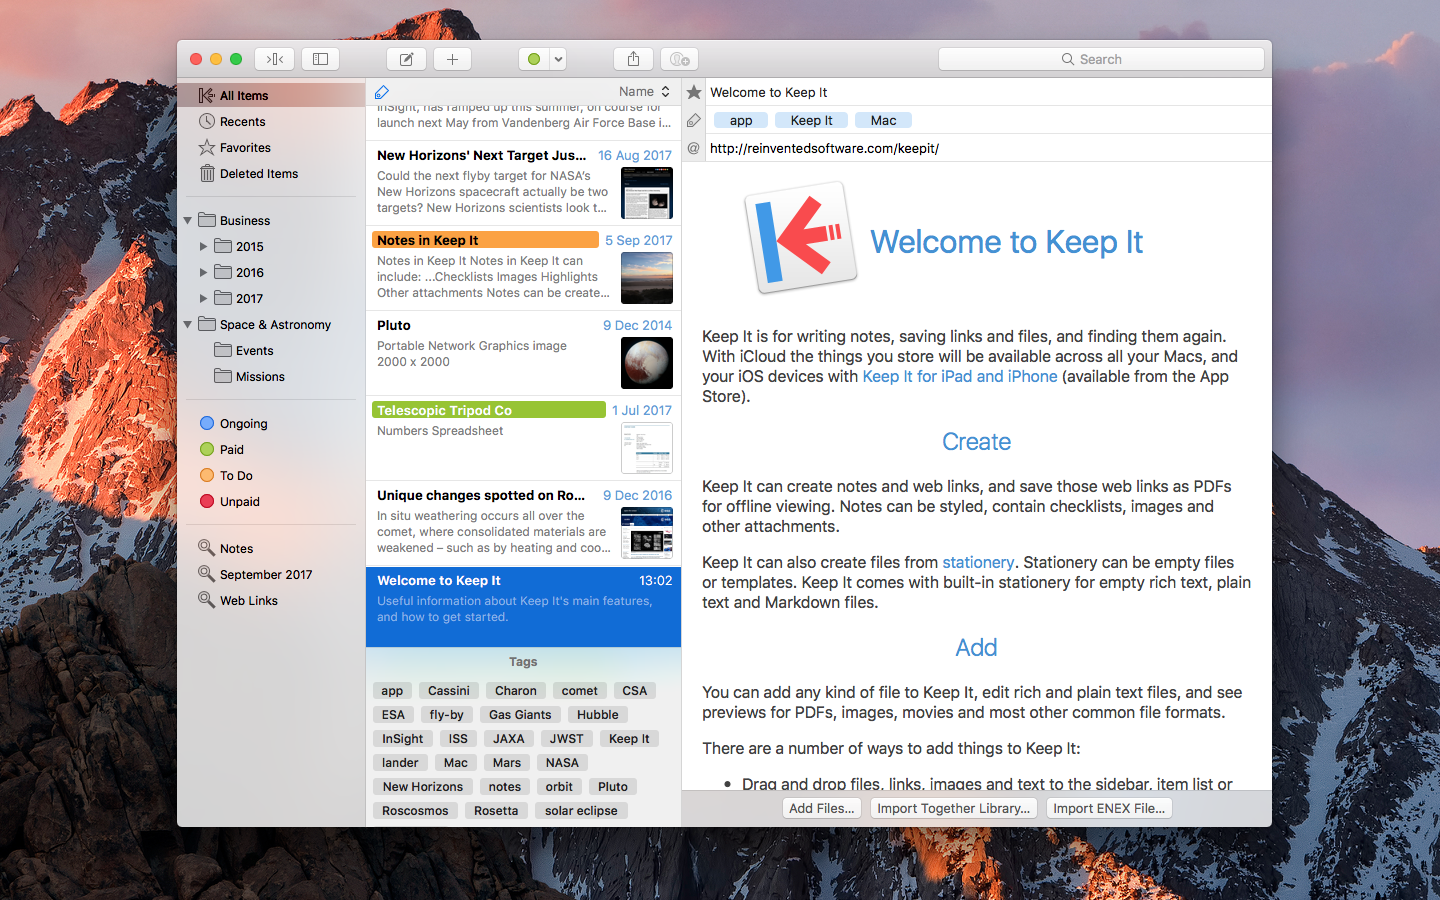Click Import ENEX File... button
Screen dimensions: 1440x900
(x=1109, y=808)
